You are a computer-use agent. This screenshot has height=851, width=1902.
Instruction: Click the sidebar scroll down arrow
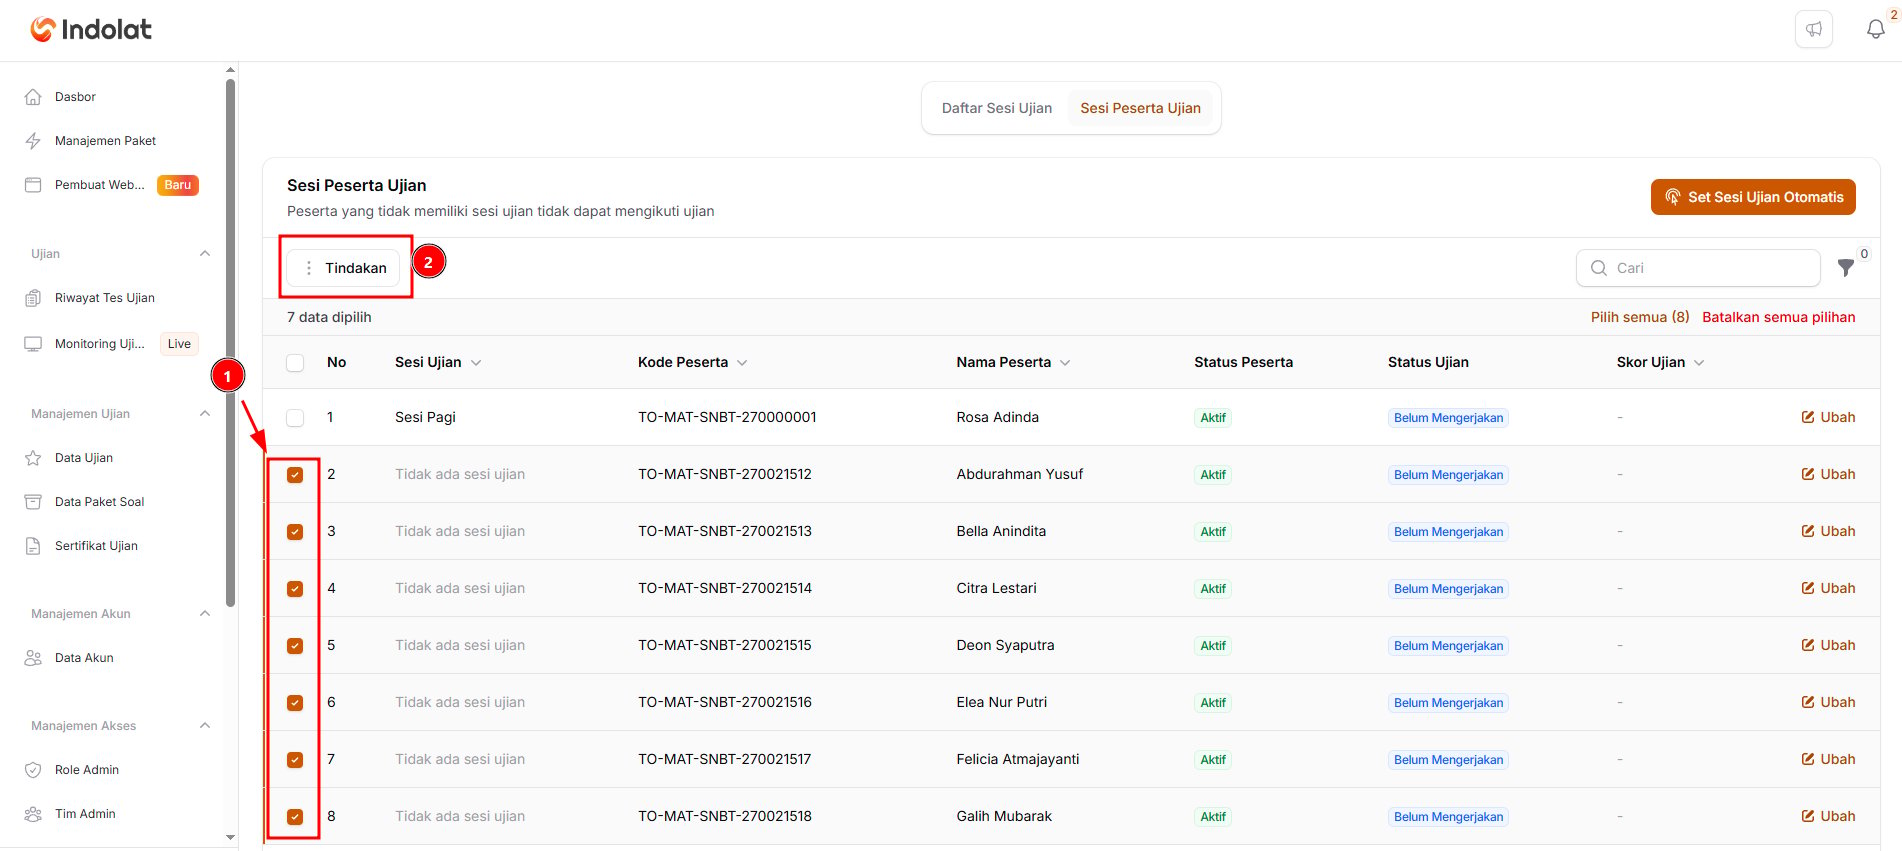coord(231,837)
